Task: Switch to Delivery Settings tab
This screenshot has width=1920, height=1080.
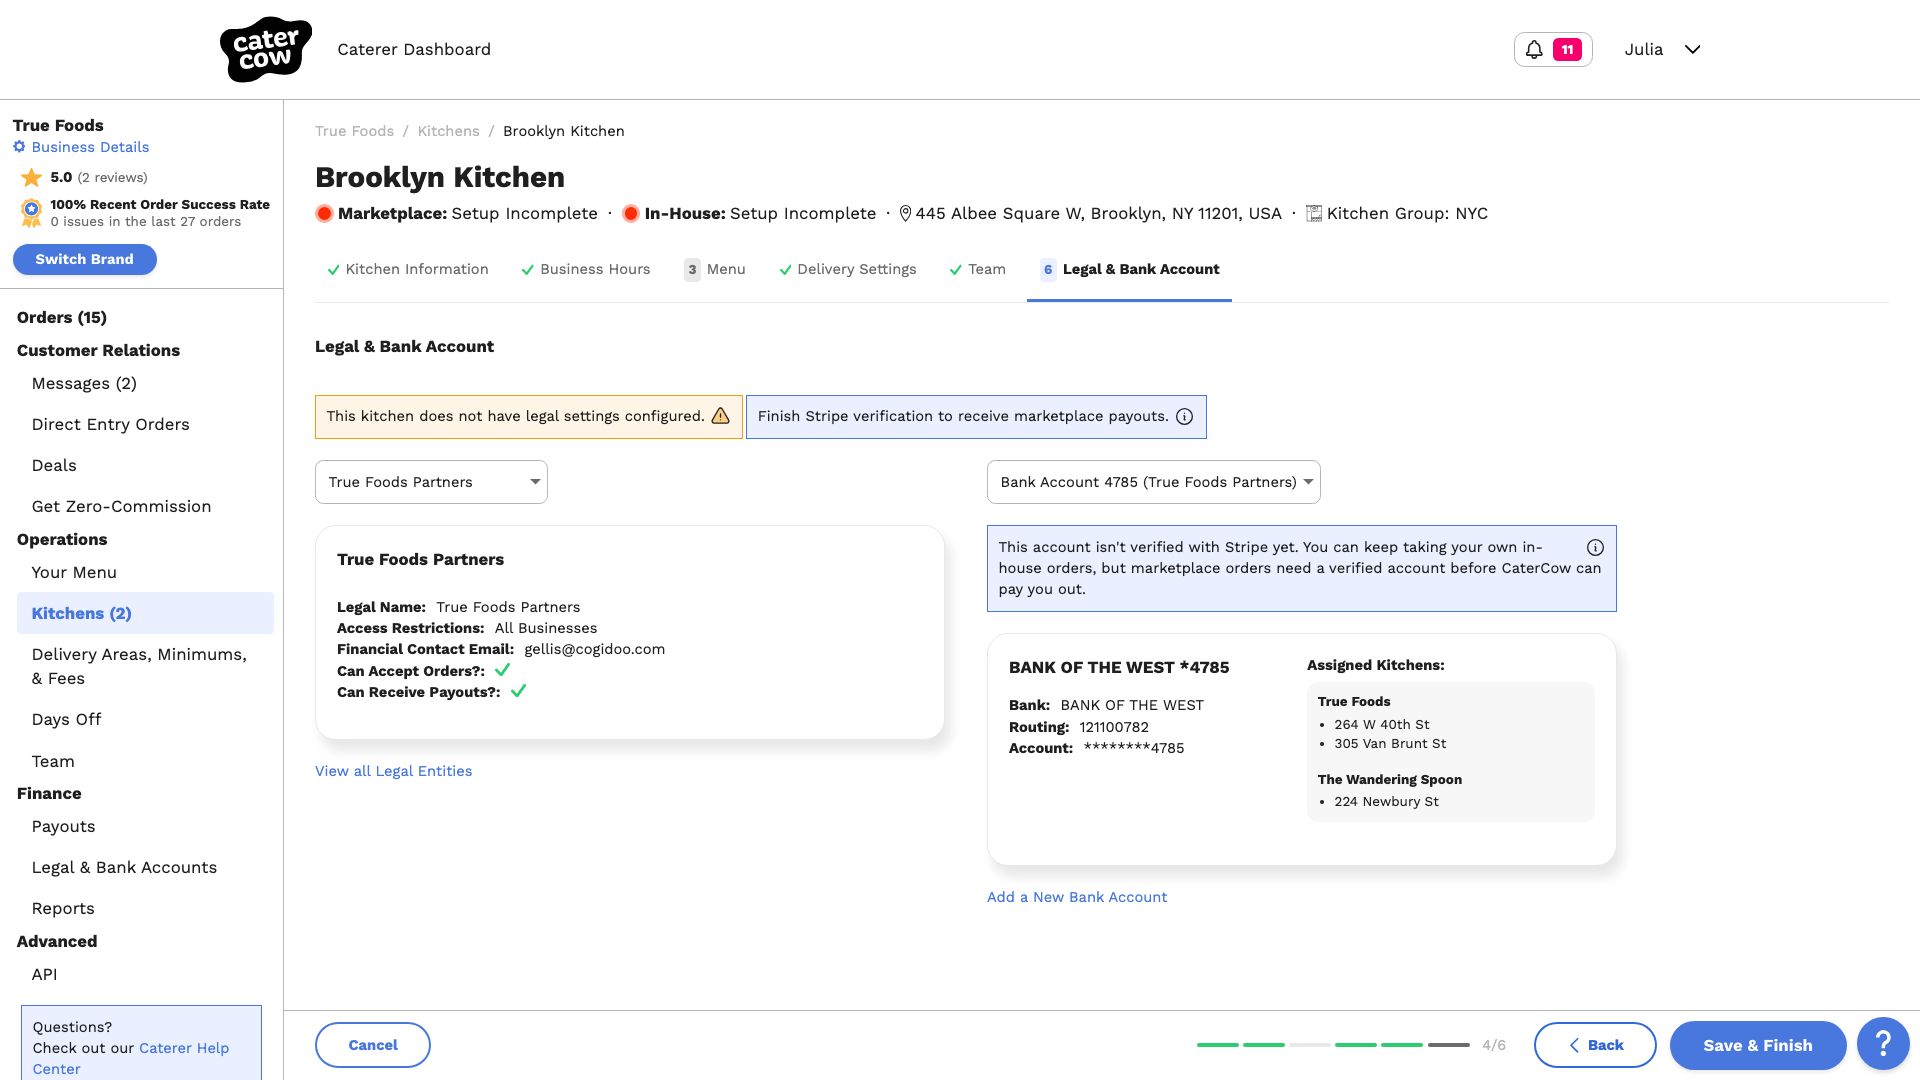Action: coord(847,270)
